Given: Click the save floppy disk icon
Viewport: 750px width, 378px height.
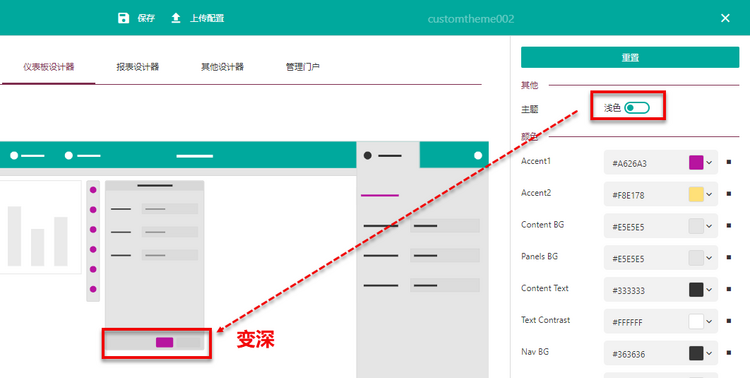Looking at the screenshot, I should [123, 18].
